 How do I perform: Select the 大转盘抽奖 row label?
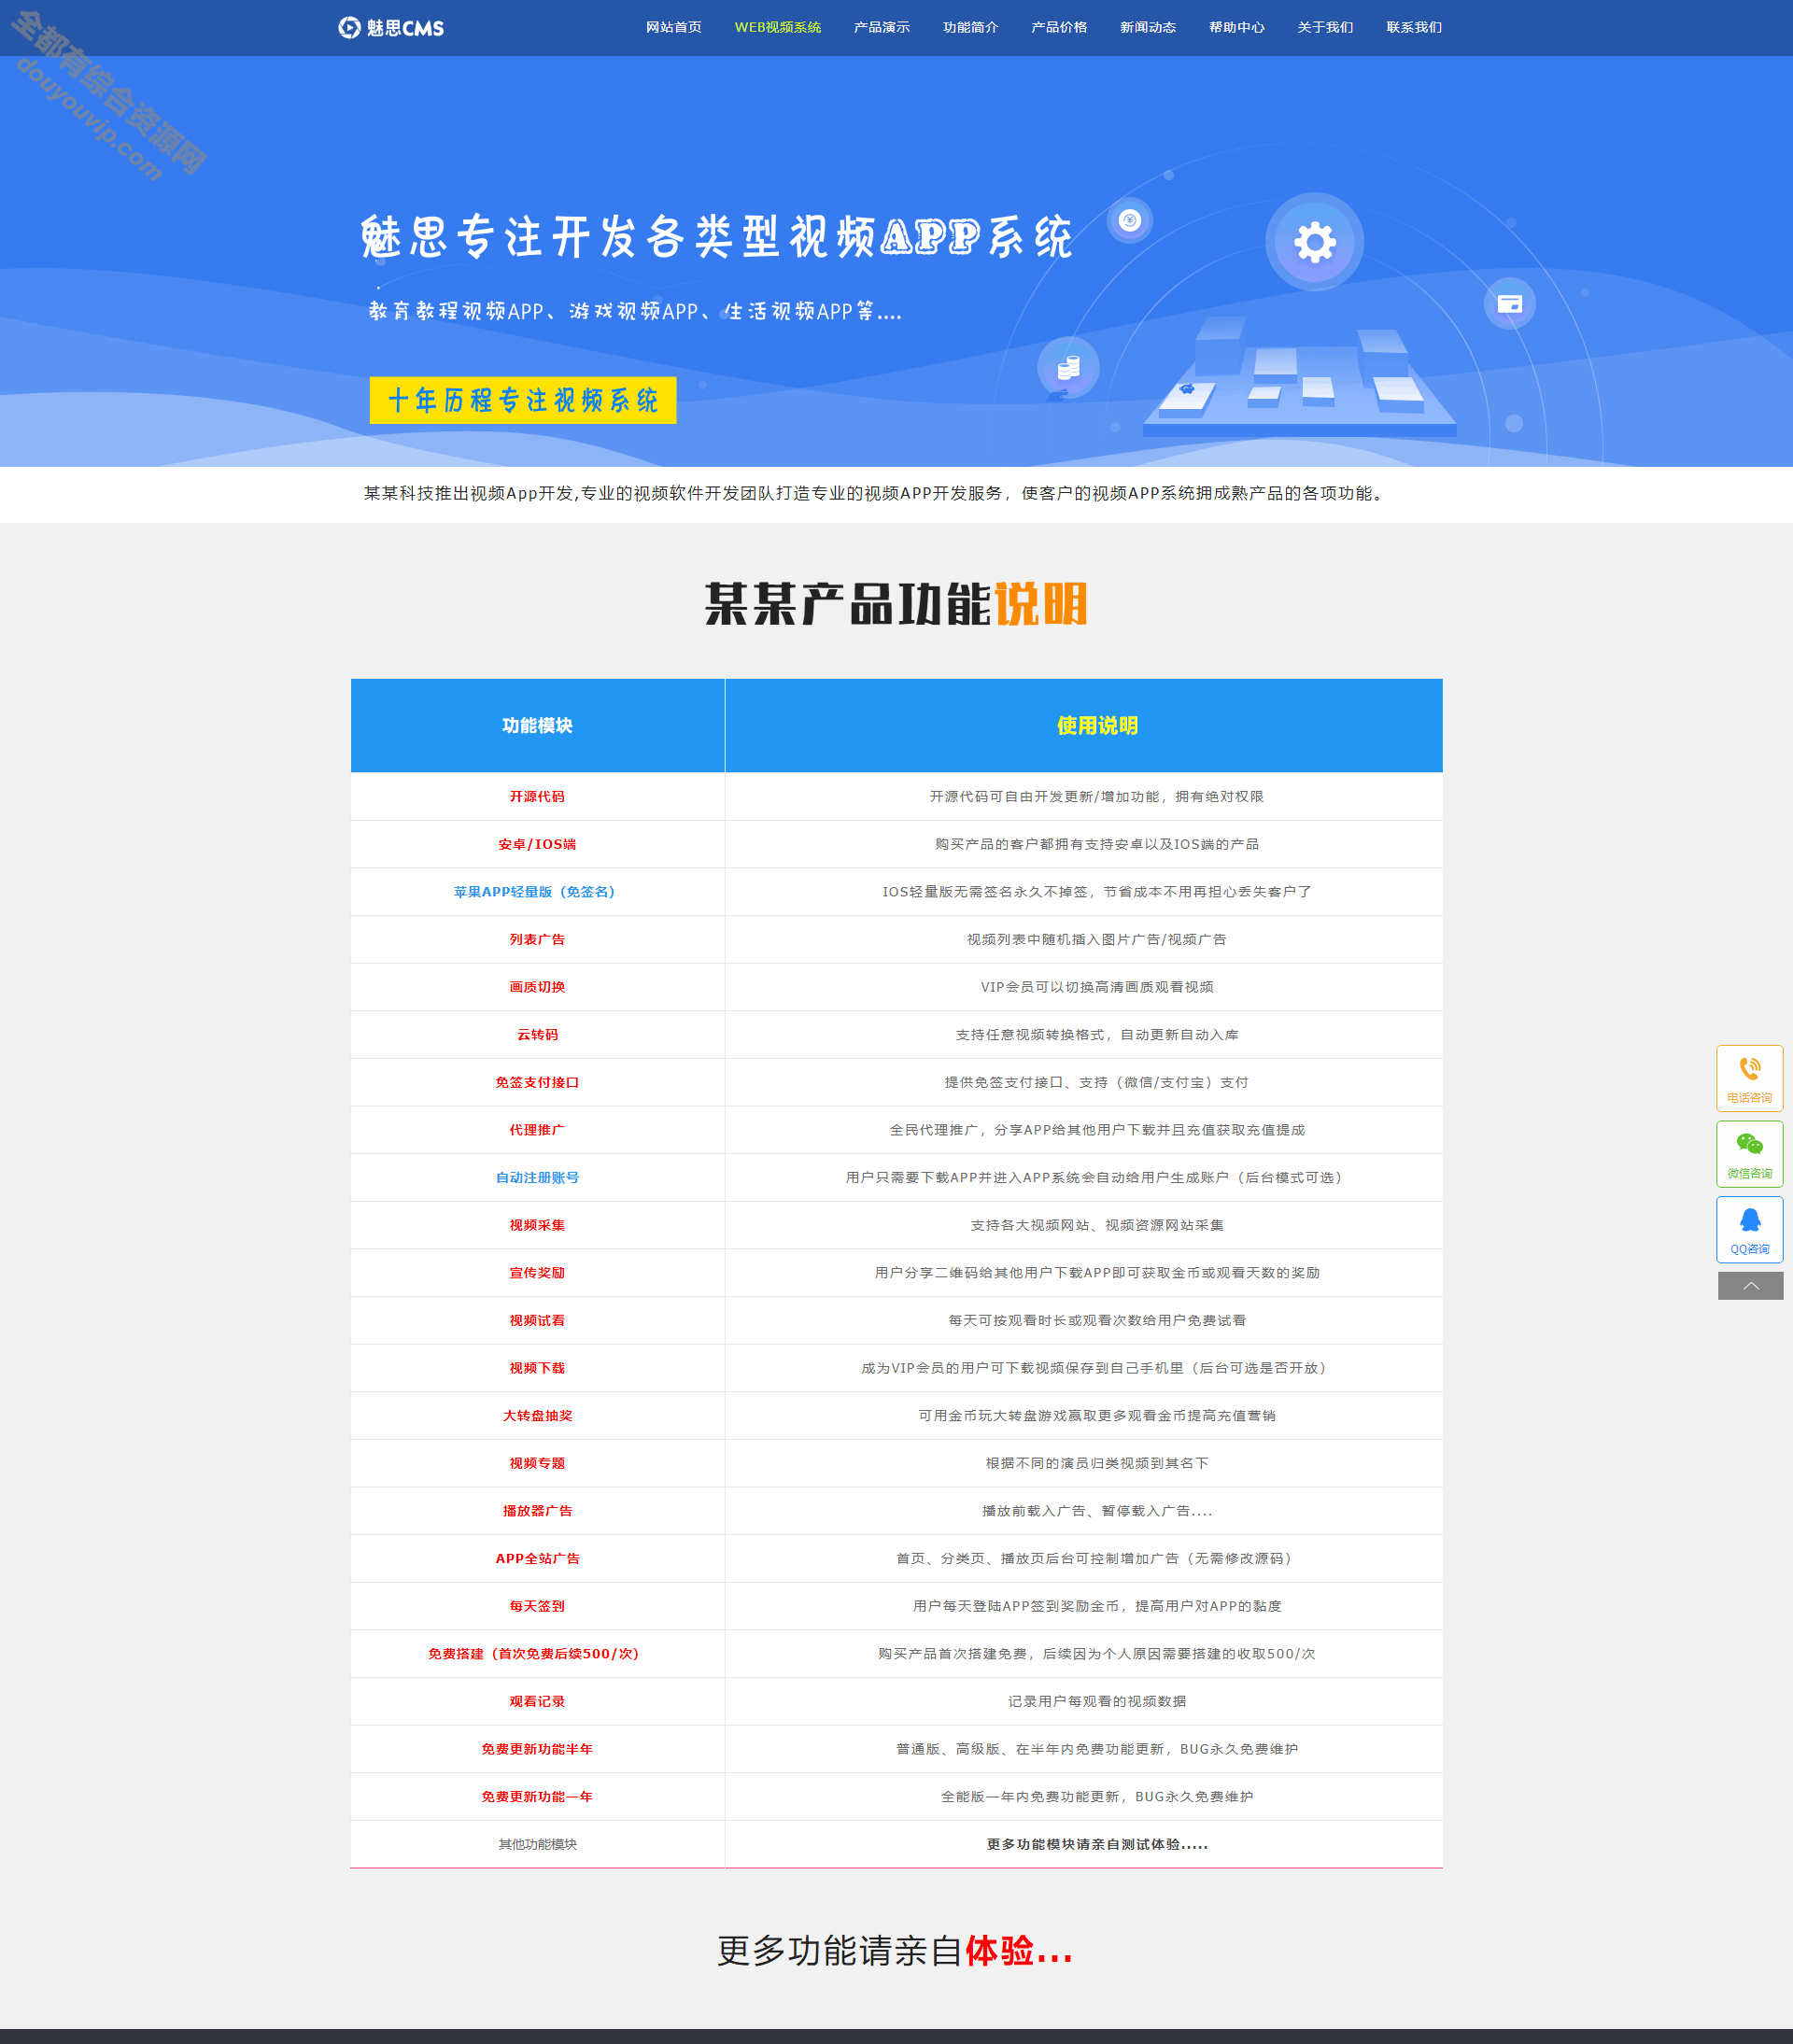pos(537,1416)
